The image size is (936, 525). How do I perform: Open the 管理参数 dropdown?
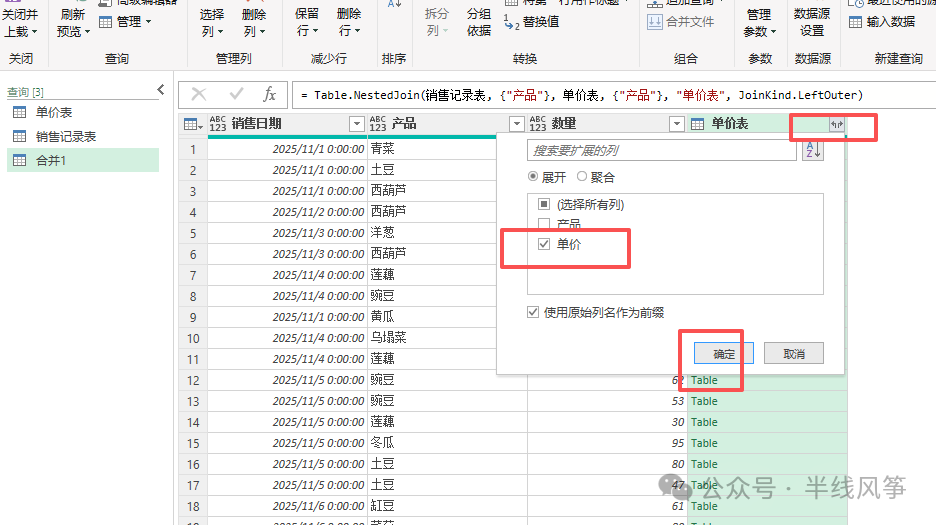759,23
